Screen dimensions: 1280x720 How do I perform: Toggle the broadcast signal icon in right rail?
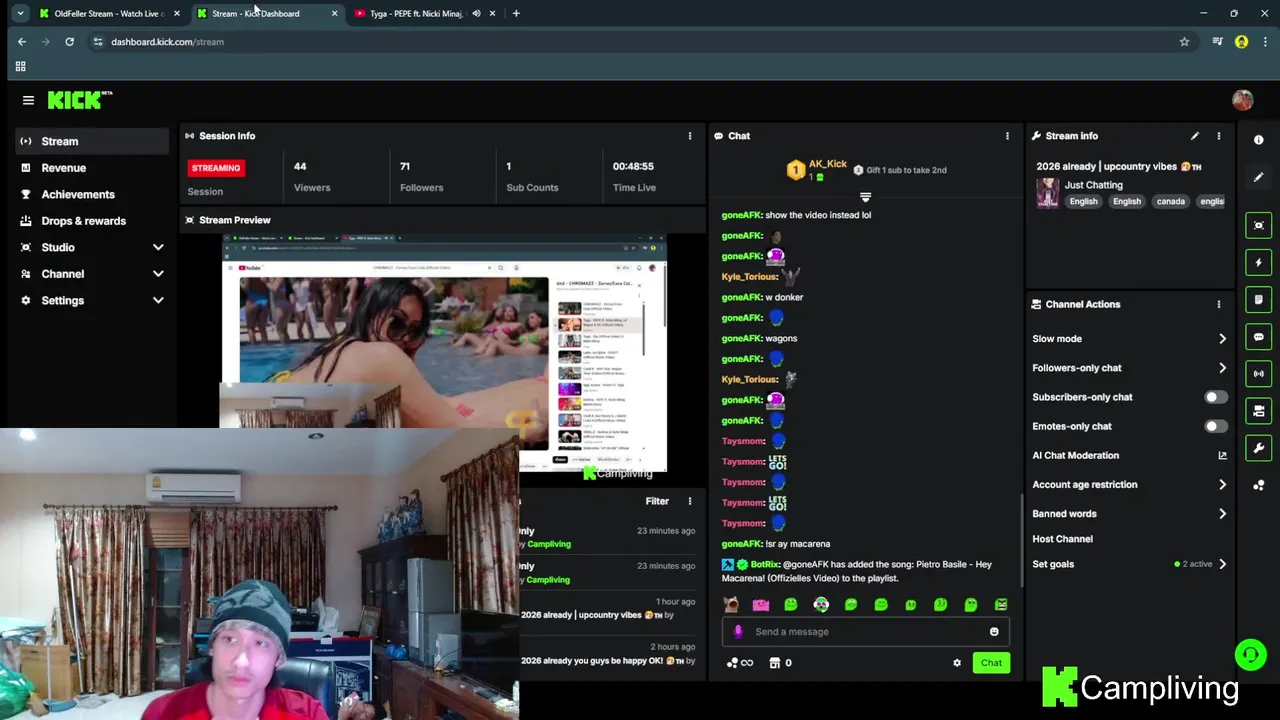tap(1259, 374)
